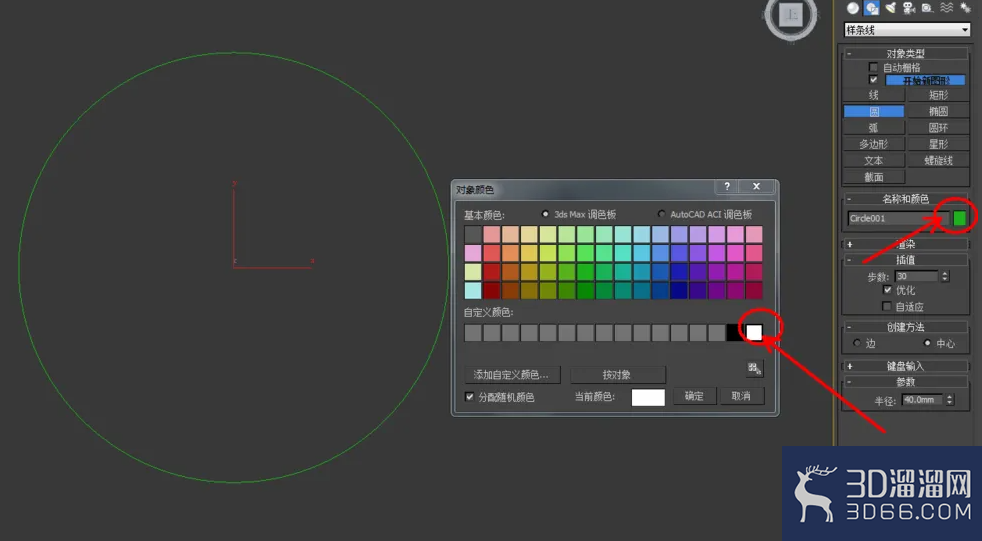The width and height of the screenshot is (982, 541).
Task: Click the 按对象 button
Action: (617, 374)
